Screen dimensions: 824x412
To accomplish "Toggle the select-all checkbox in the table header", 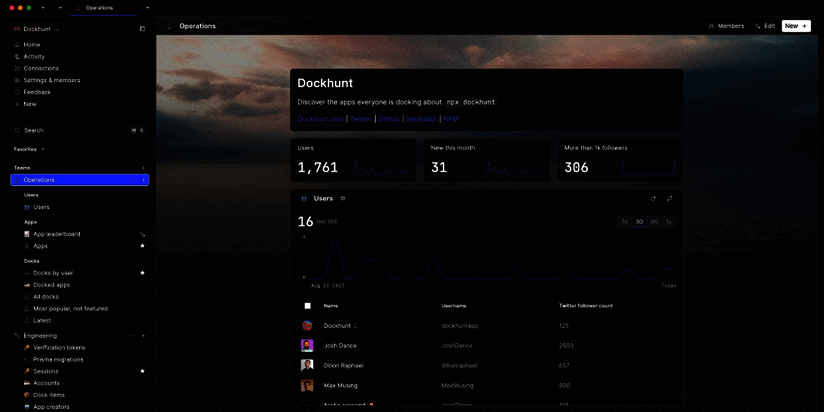I will 307,306.
